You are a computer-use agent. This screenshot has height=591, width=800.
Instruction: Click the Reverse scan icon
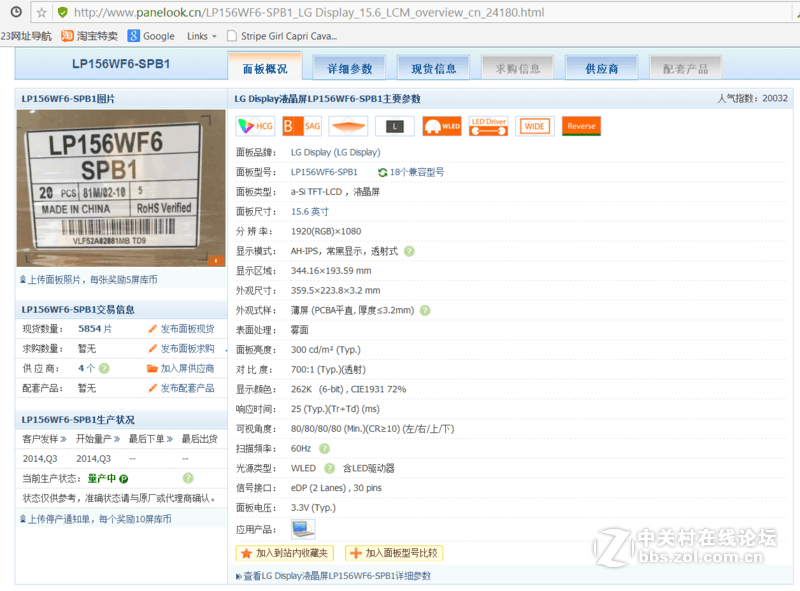coord(581,126)
